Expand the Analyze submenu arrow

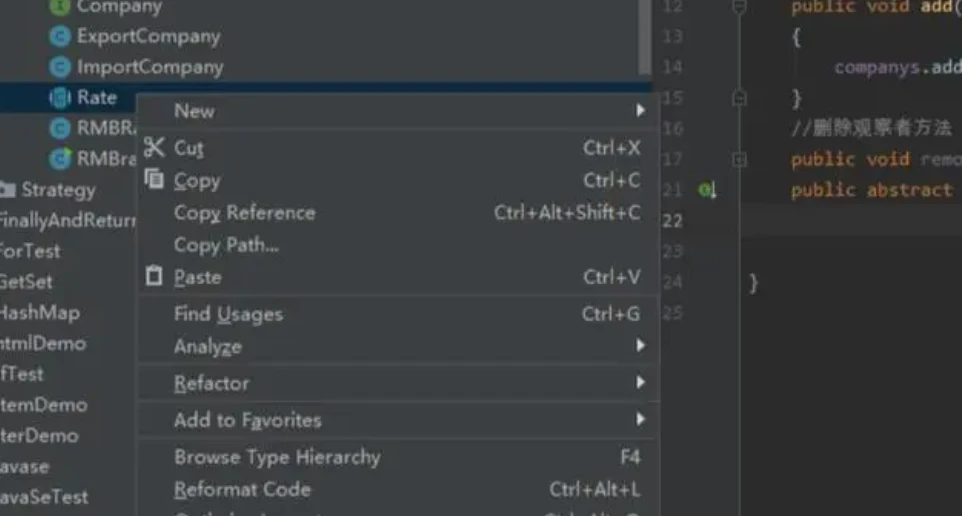[x=640, y=346]
